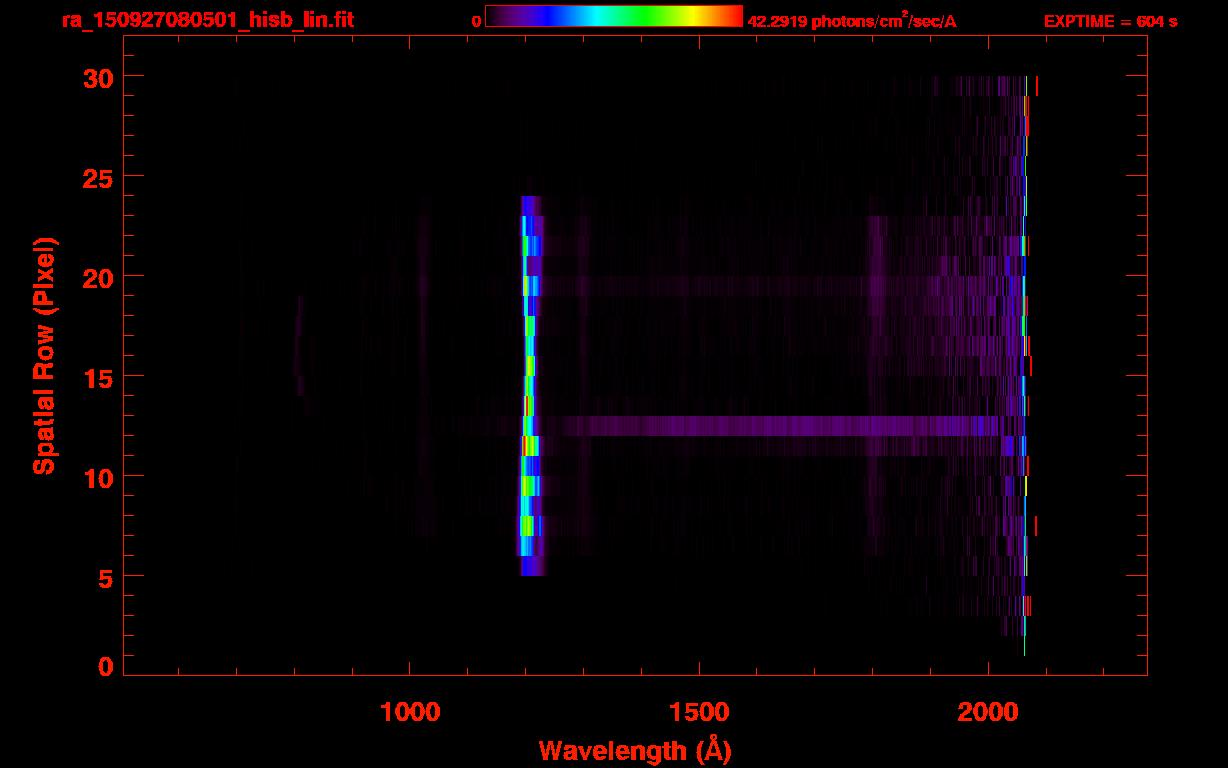The image size is (1228, 768).
Task: Click the EXPTIME = 604 s text
Action: 1110,21
